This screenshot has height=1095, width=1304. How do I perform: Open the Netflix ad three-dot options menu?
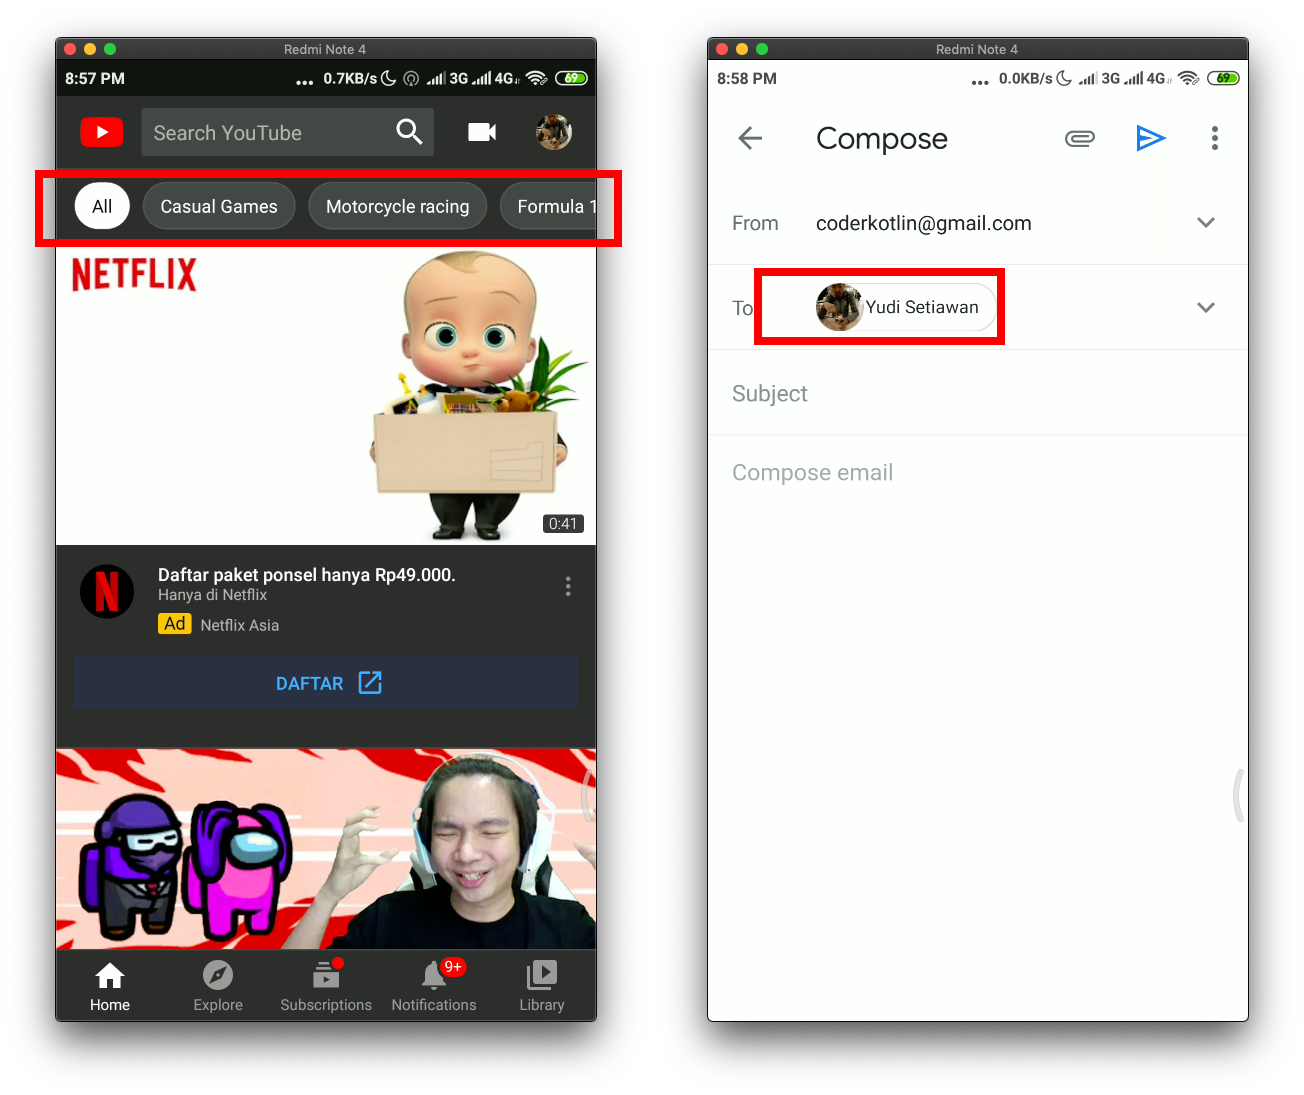pos(567,586)
